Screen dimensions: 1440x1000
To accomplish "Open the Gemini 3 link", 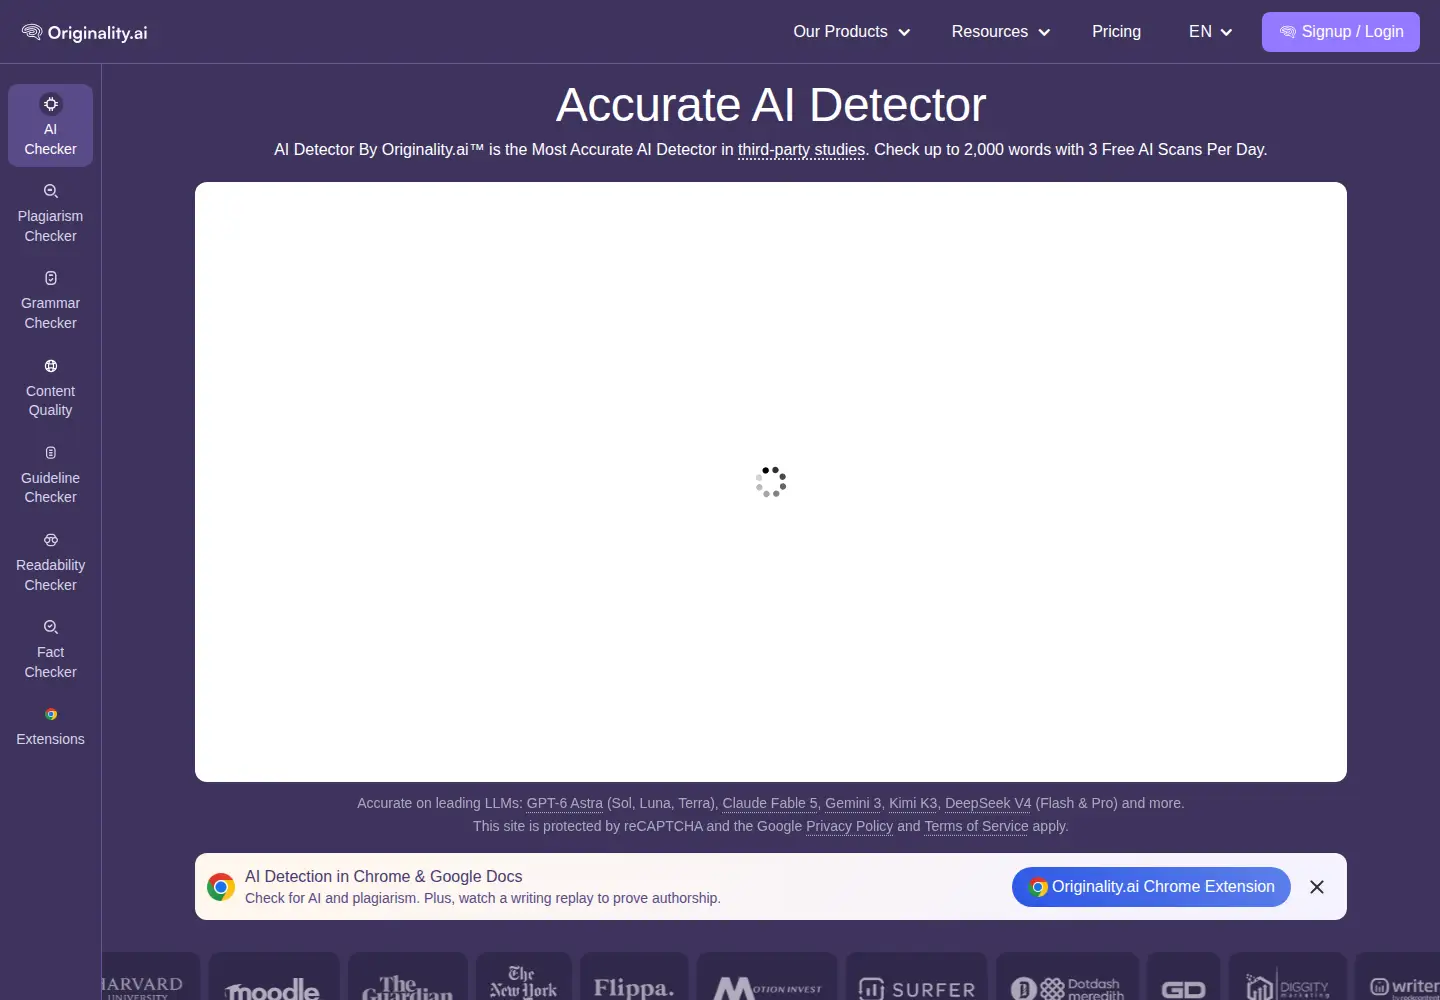I will pos(853,803).
